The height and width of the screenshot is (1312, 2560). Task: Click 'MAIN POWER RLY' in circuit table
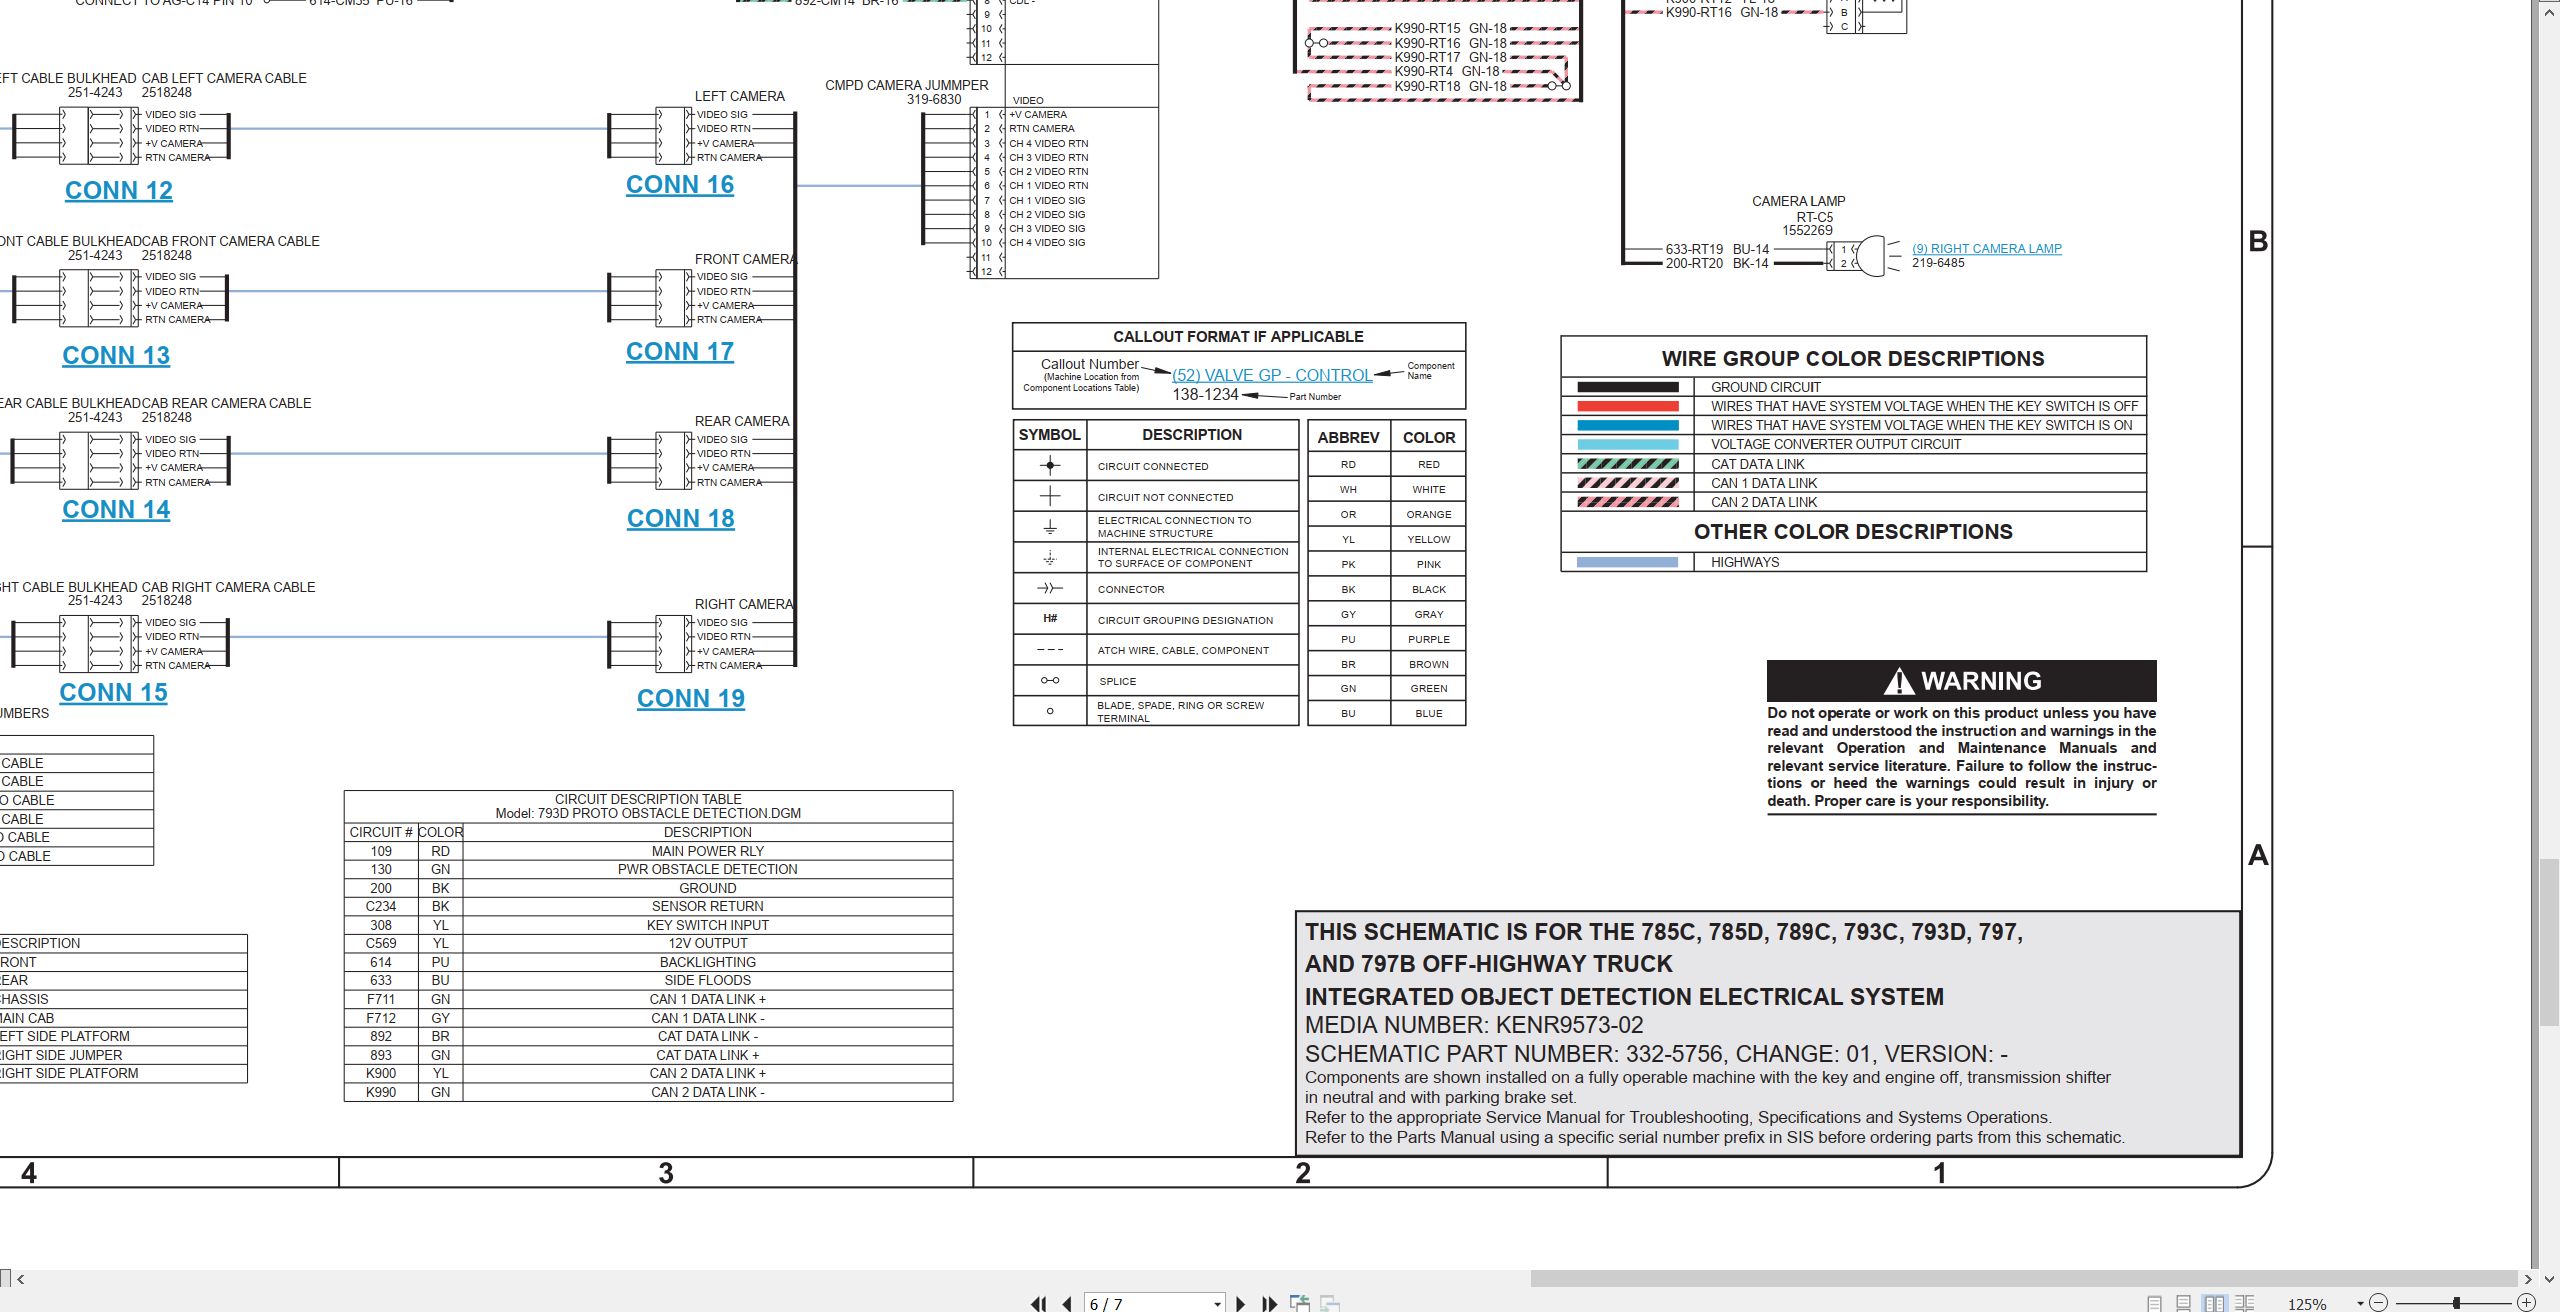708,851
